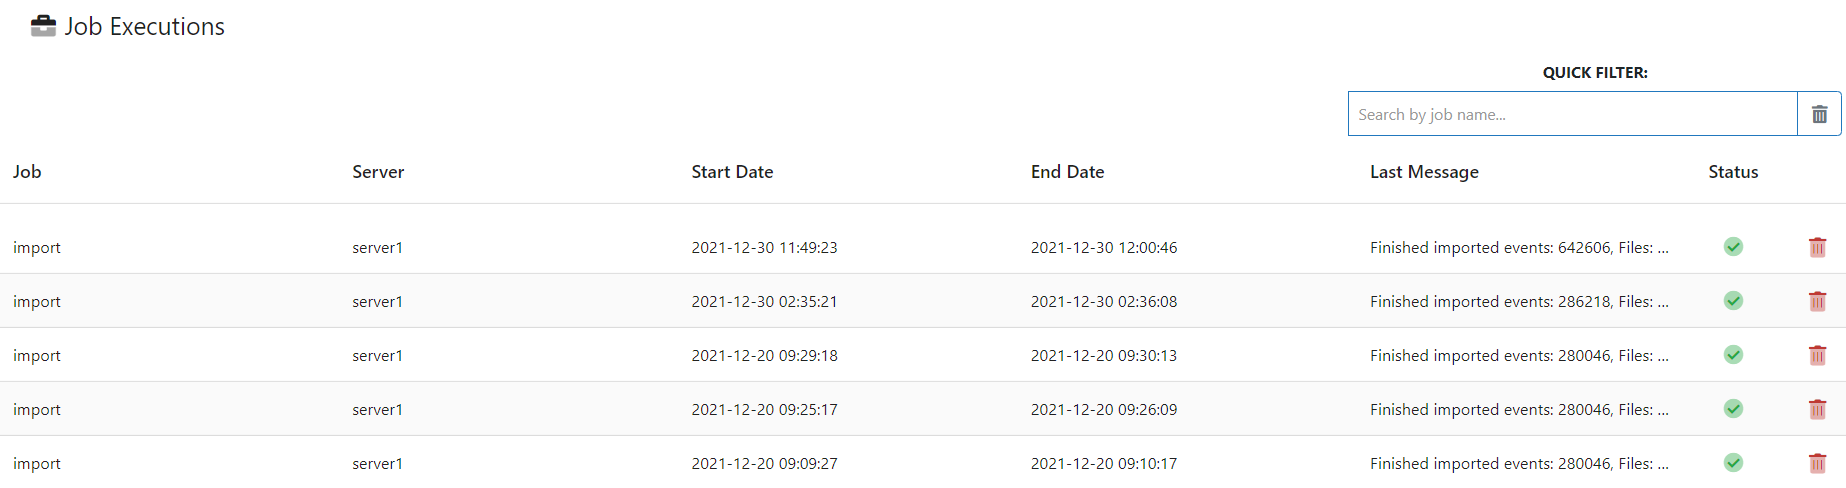The height and width of the screenshot is (488, 1846).
Task: Click success status icon for 02:36:08 job
Action: pyautogui.click(x=1733, y=301)
